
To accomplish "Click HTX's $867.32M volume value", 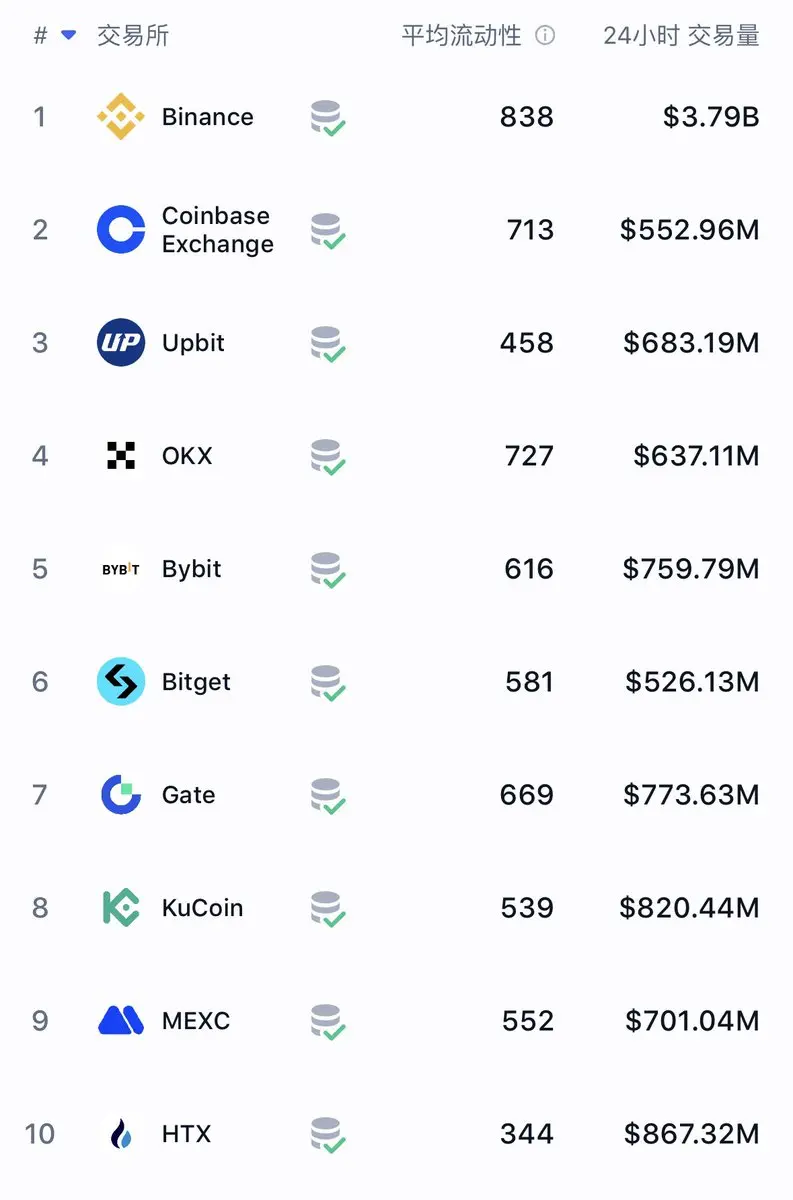I will click(692, 1134).
